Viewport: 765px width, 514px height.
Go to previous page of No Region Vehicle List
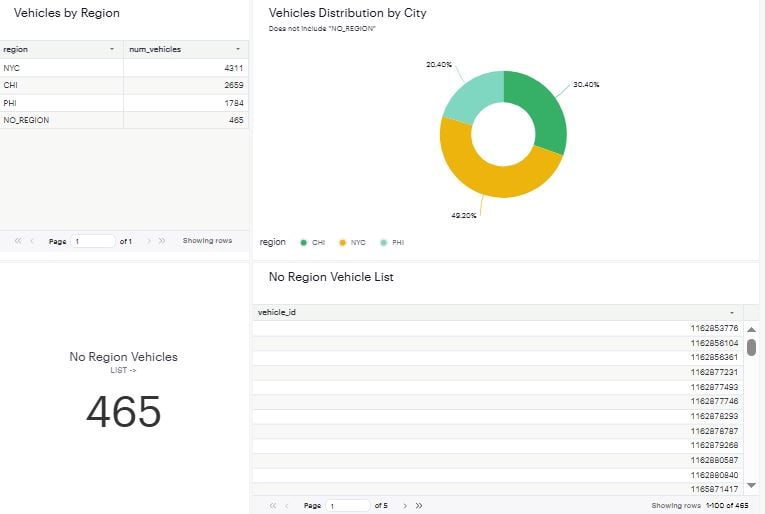tap(287, 506)
